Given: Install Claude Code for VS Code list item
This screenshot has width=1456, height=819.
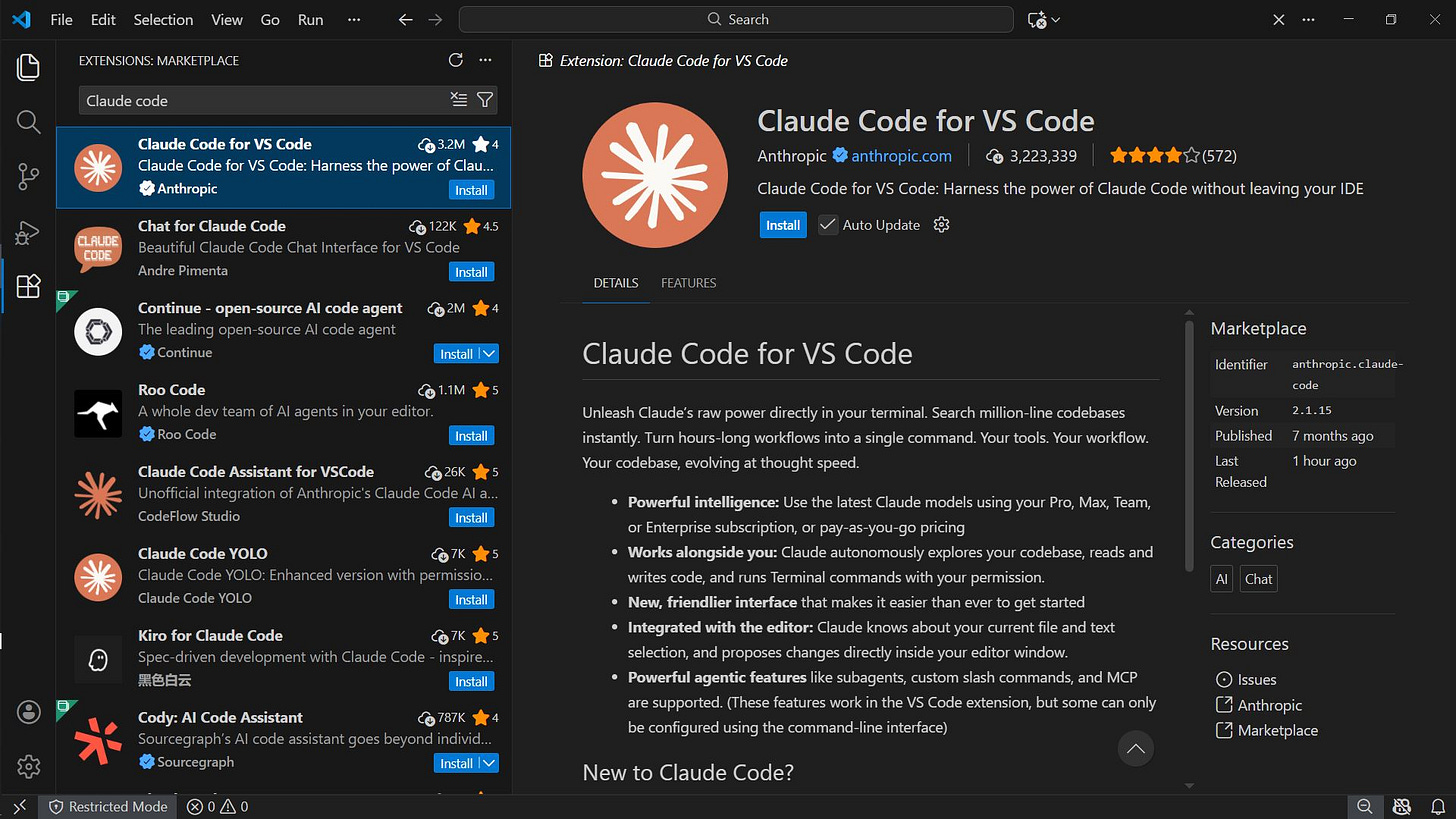Looking at the screenshot, I should [x=471, y=190].
